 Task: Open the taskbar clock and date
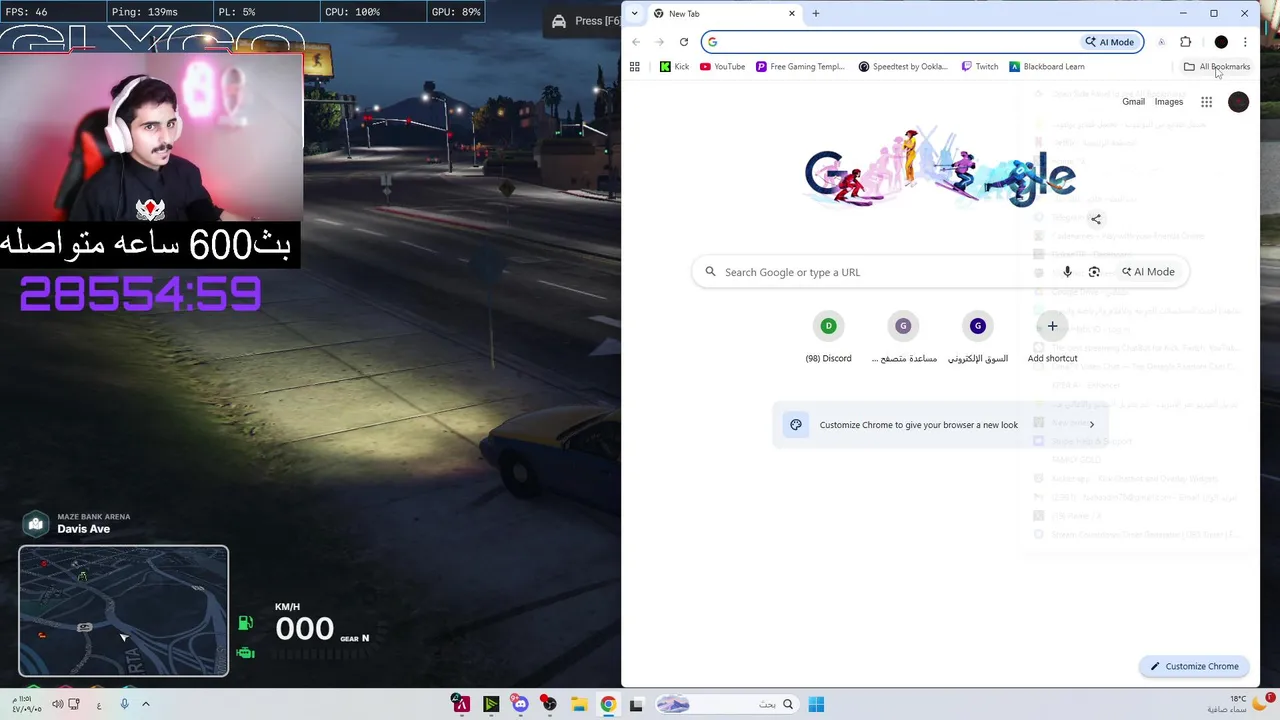[27, 704]
